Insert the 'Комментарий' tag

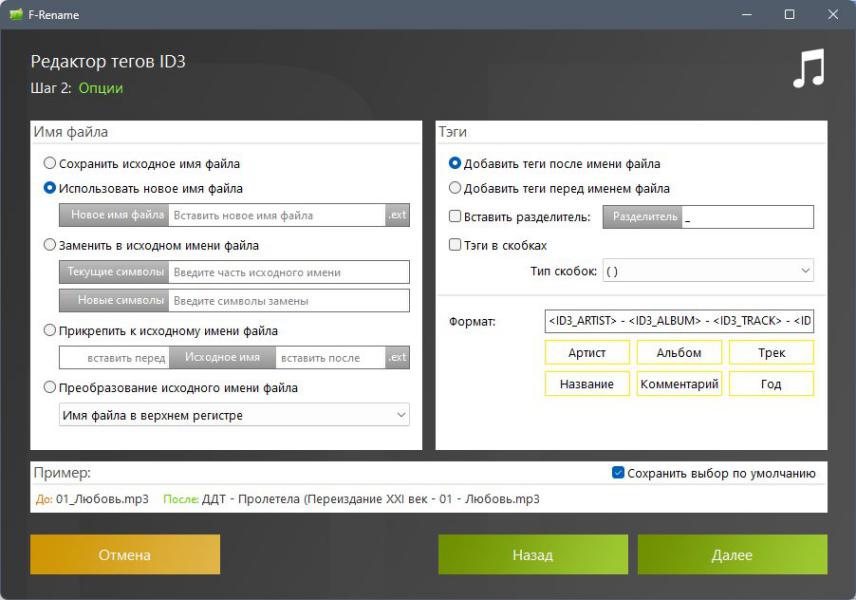coord(679,384)
